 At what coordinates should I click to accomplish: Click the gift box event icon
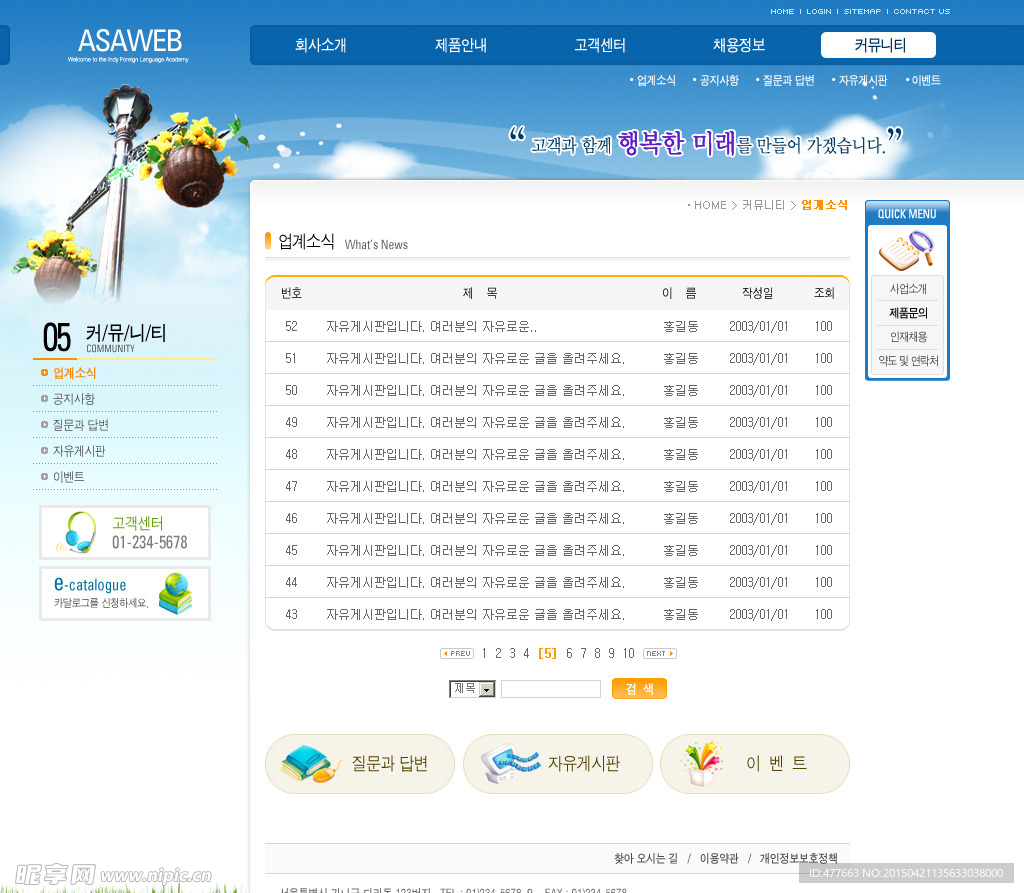tap(703, 763)
